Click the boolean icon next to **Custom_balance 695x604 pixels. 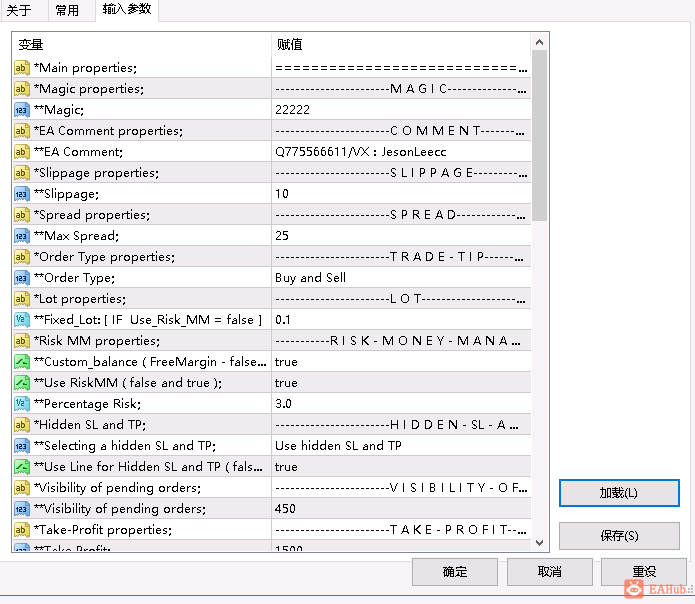pos(21,362)
